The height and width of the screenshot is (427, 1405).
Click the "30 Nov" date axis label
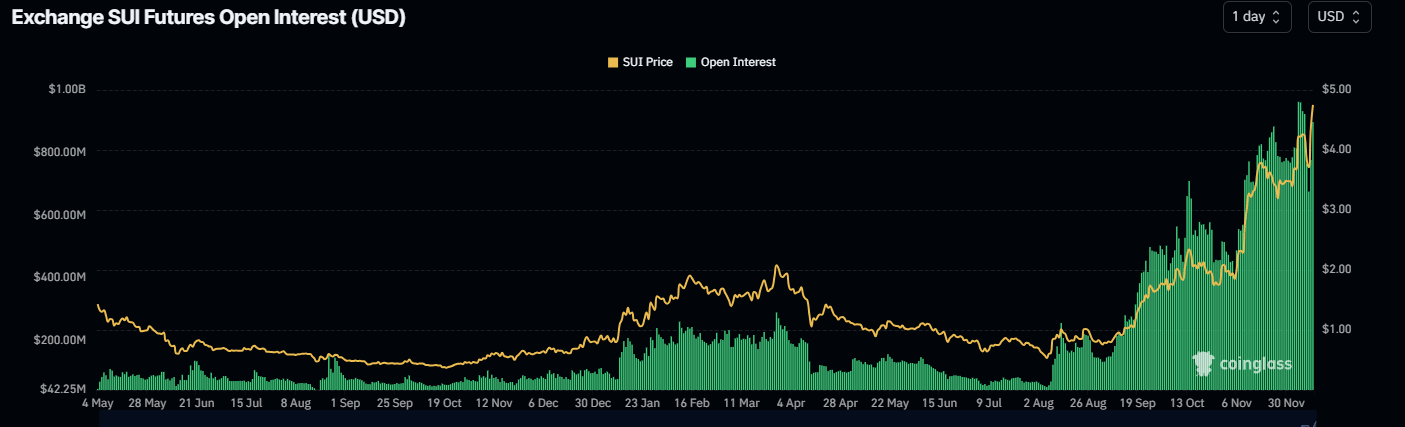1289,404
